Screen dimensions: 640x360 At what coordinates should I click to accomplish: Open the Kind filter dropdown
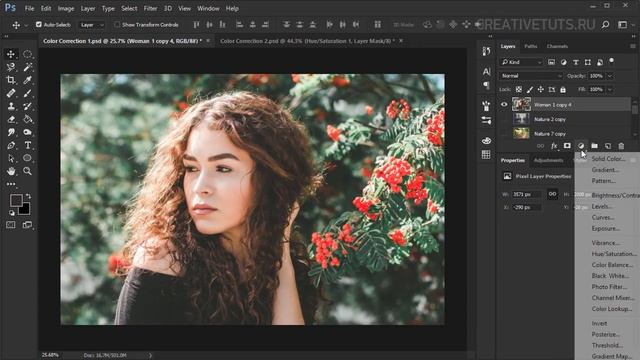coord(521,62)
